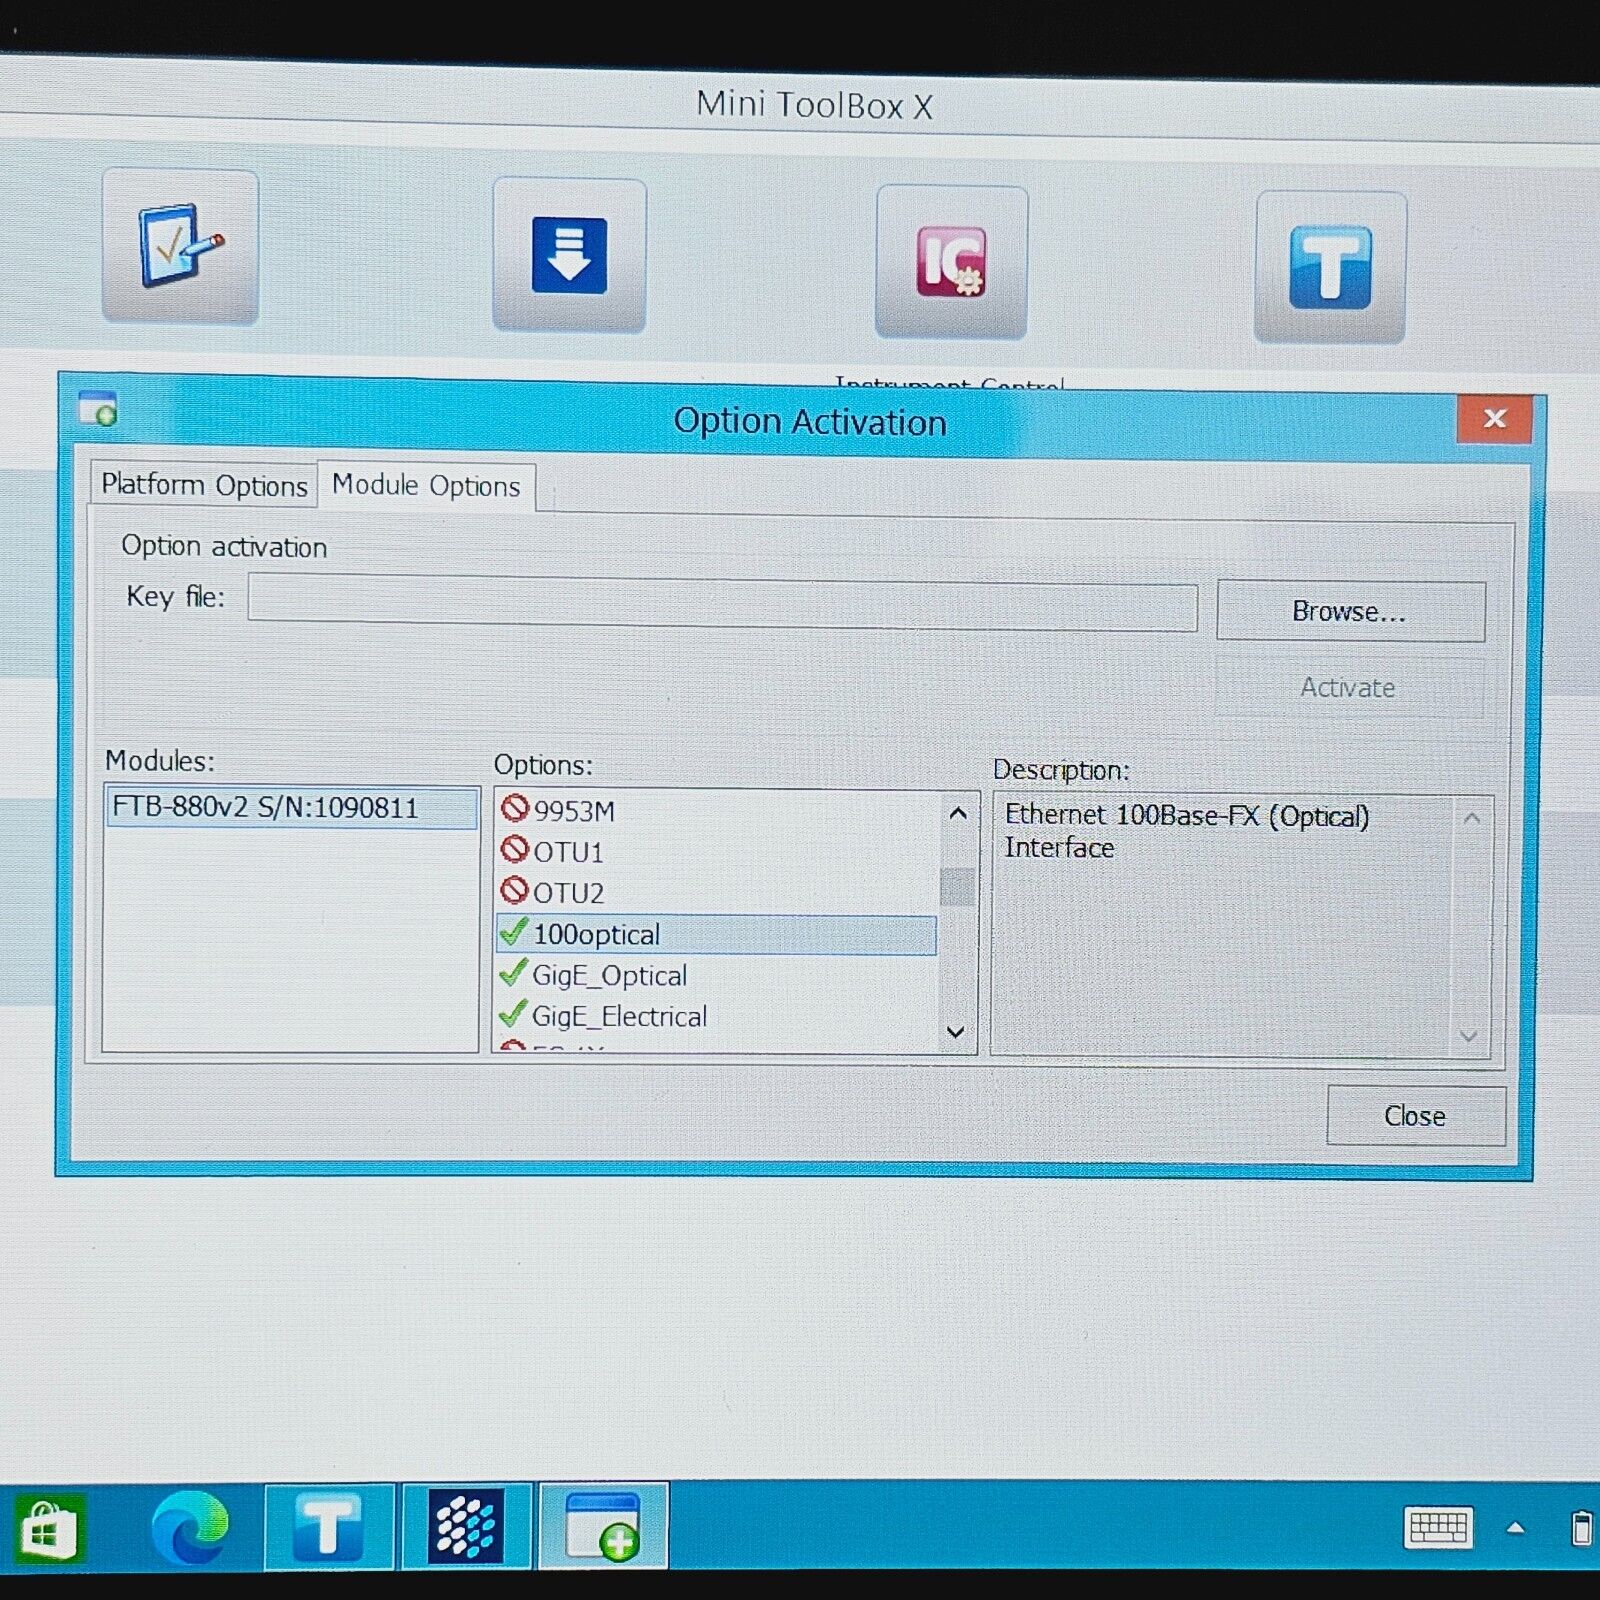
Task: Switch to the T app in taskbar
Action: (x=328, y=1527)
